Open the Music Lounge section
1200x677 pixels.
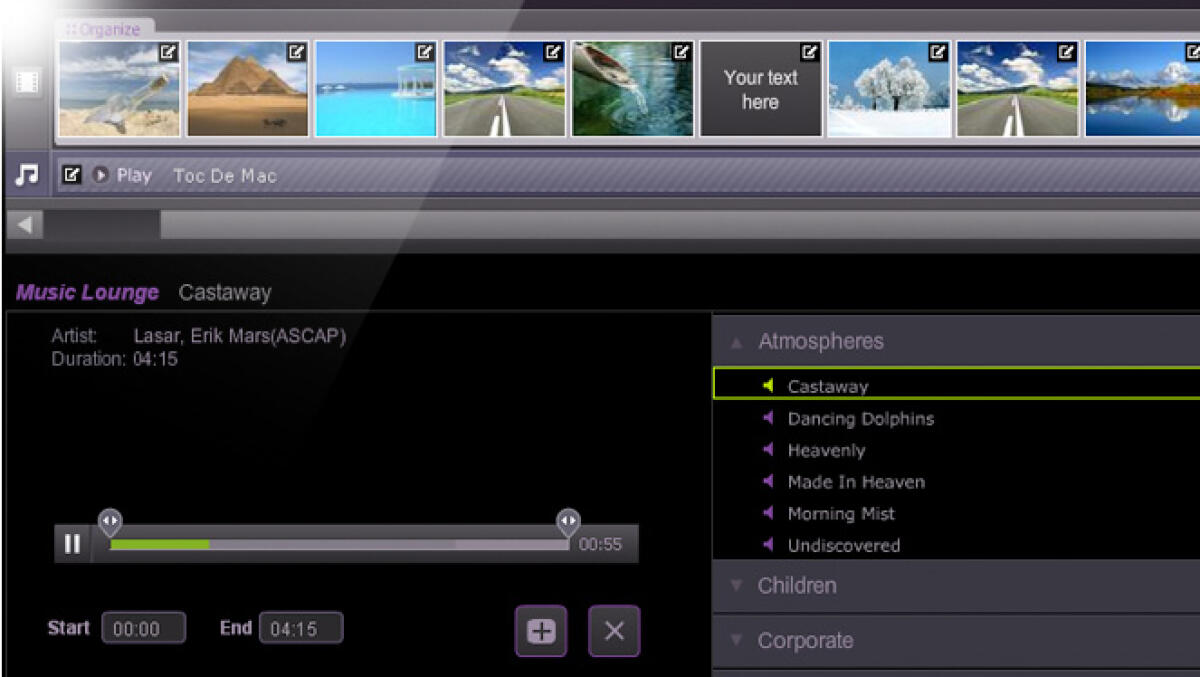pos(87,293)
